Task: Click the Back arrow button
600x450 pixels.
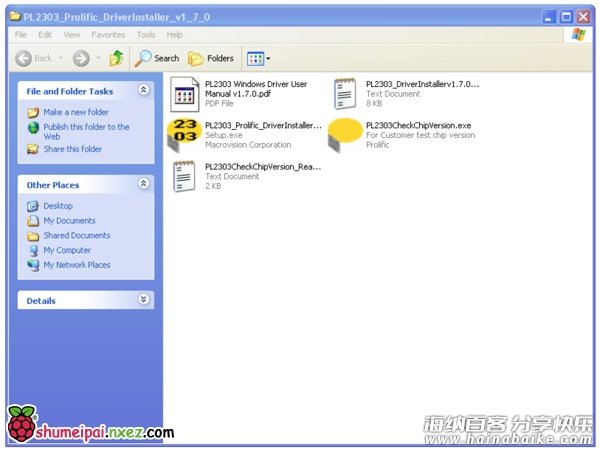Action: pyautogui.click(x=24, y=58)
